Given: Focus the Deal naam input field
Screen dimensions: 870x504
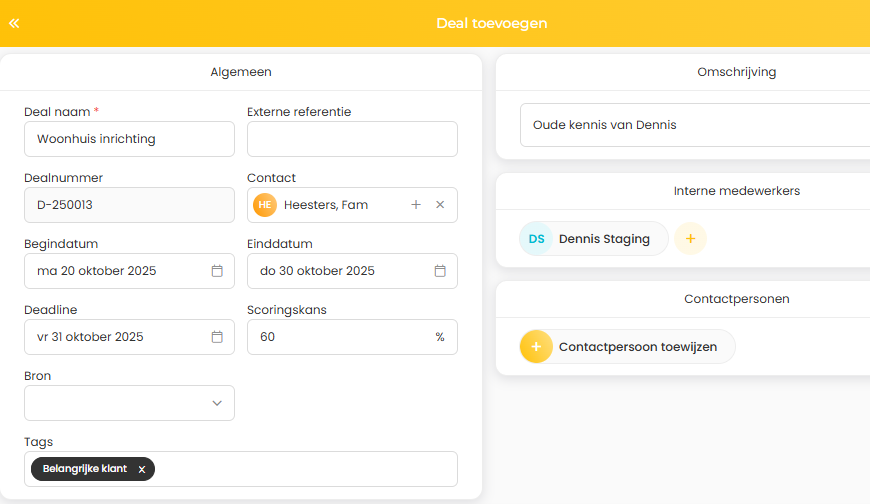Looking at the screenshot, I should point(129,139).
